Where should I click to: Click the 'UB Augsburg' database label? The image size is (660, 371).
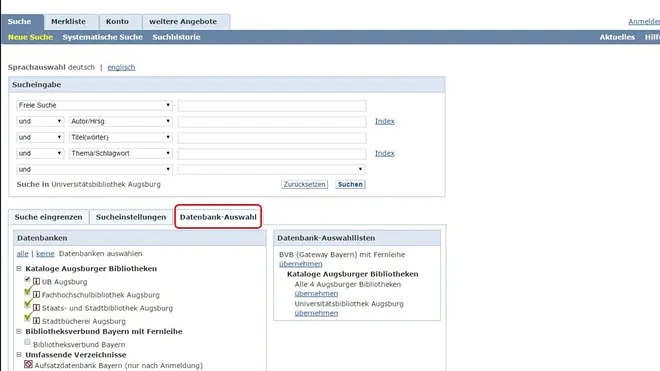[x=64, y=282]
